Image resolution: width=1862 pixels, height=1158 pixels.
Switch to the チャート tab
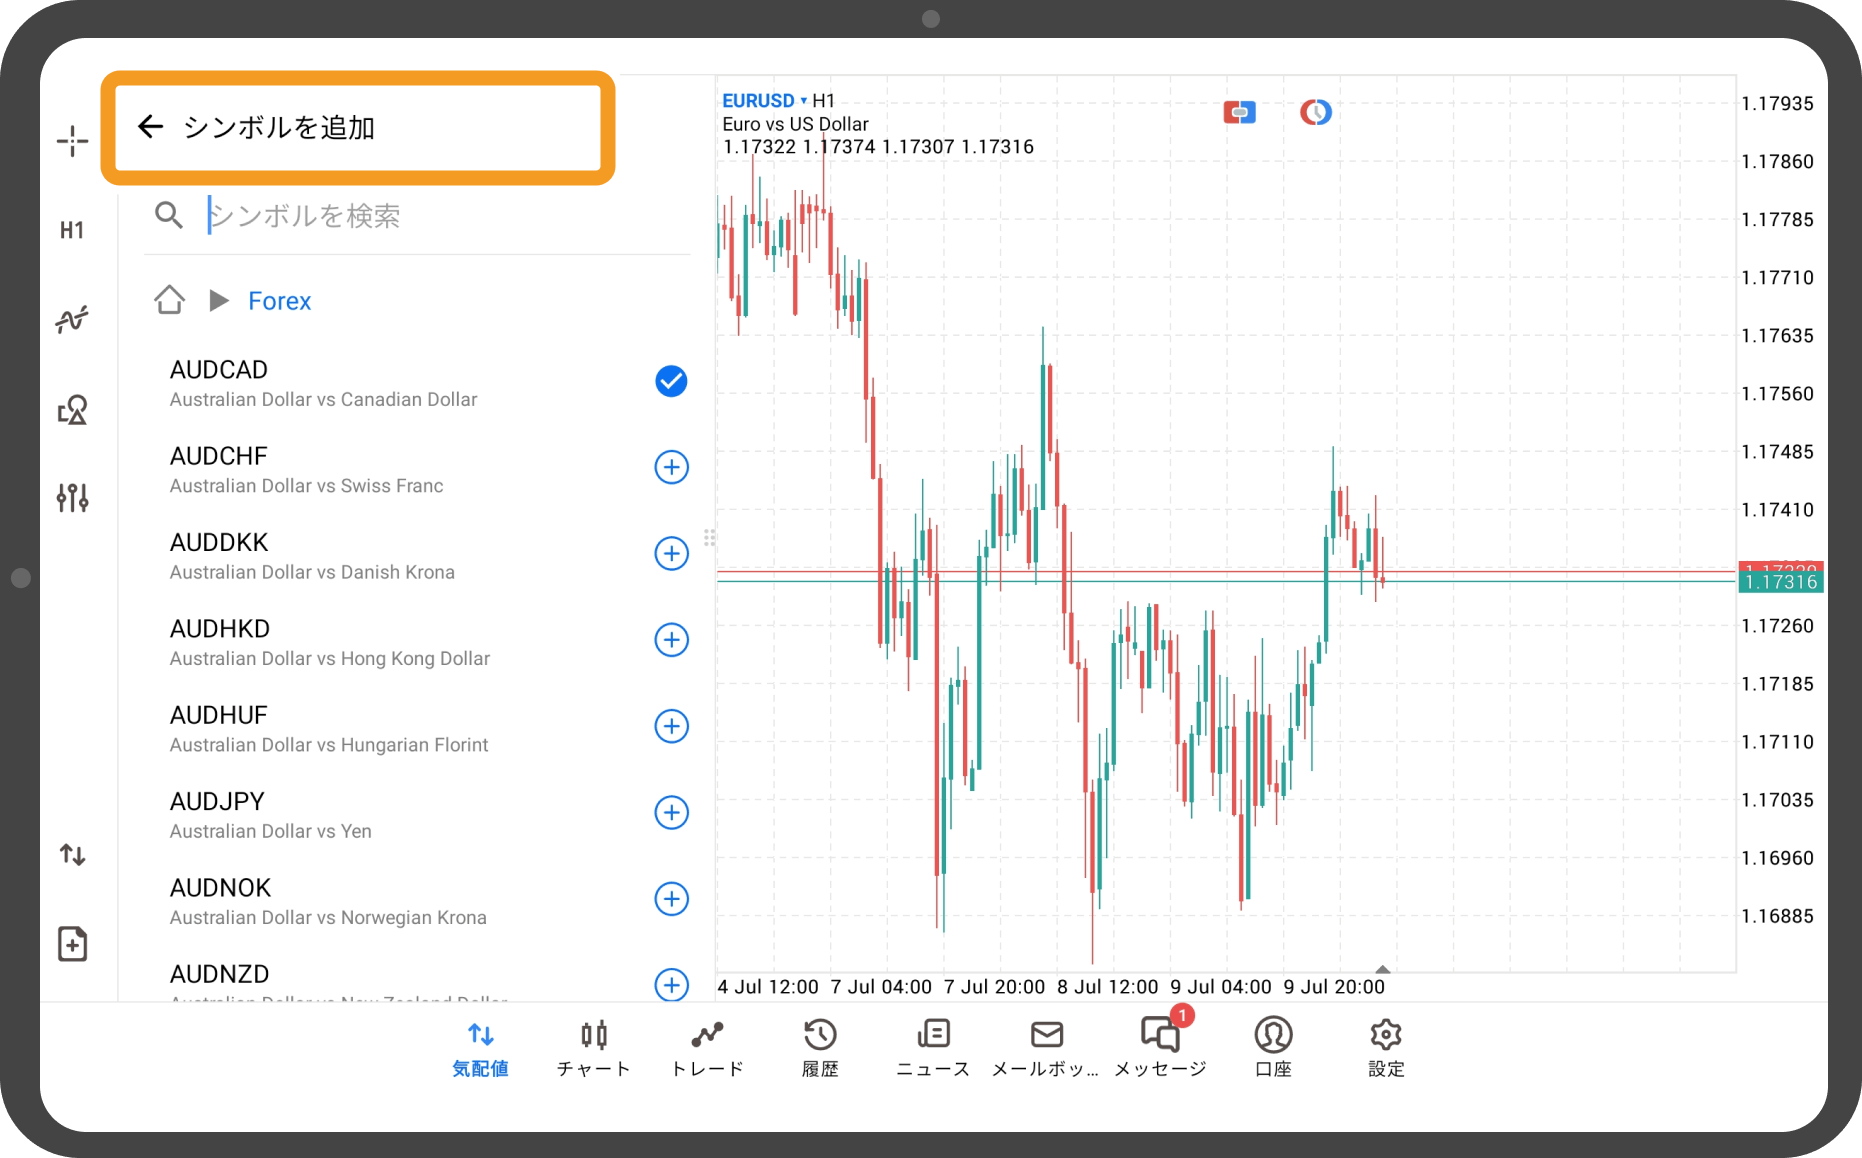tap(593, 1047)
